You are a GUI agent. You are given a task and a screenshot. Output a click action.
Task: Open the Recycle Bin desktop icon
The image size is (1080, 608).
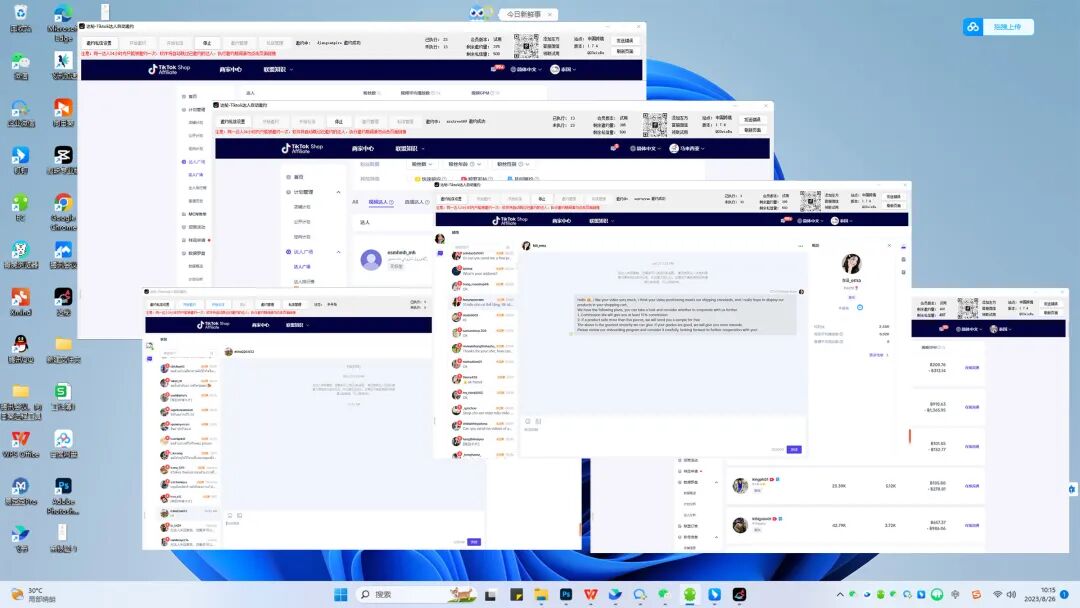pos(21,17)
